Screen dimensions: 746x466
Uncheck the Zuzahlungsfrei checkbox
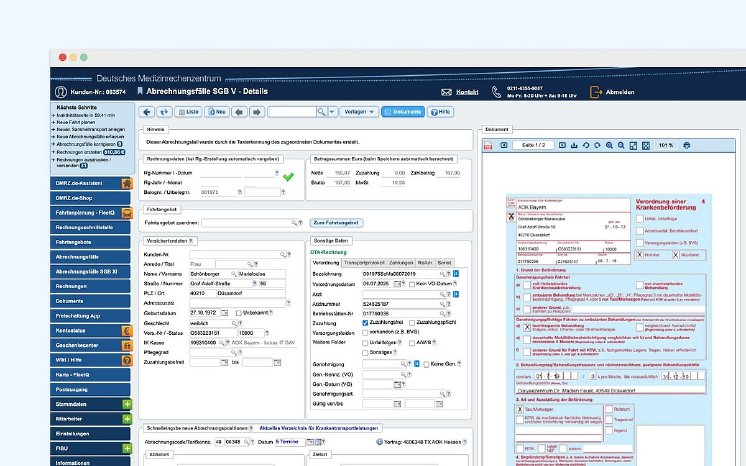(365, 323)
